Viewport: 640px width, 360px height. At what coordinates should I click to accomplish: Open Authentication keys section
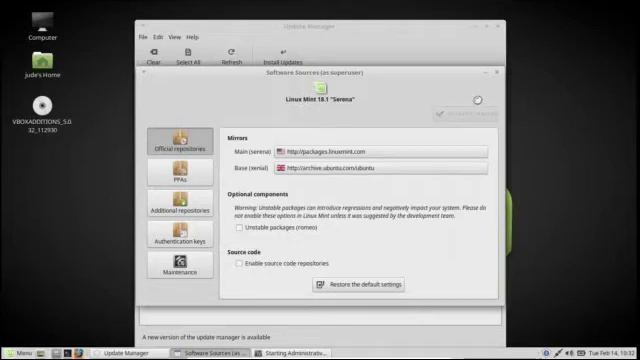pyautogui.click(x=180, y=234)
